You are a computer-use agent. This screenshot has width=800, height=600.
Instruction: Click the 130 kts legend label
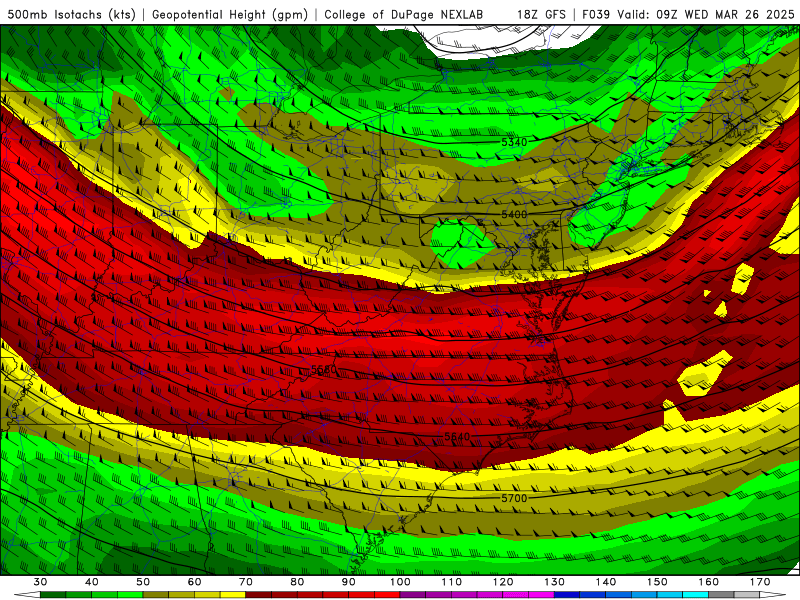554,582
